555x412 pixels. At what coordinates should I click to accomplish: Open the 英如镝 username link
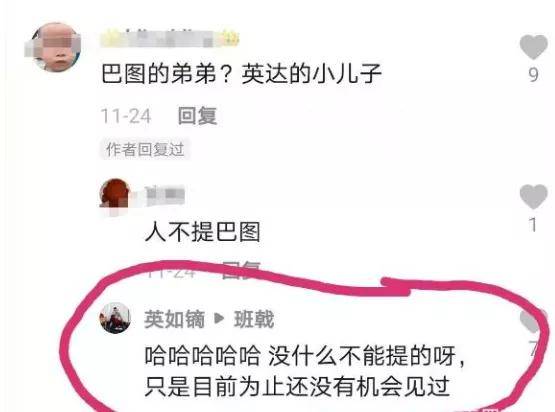pos(174,319)
